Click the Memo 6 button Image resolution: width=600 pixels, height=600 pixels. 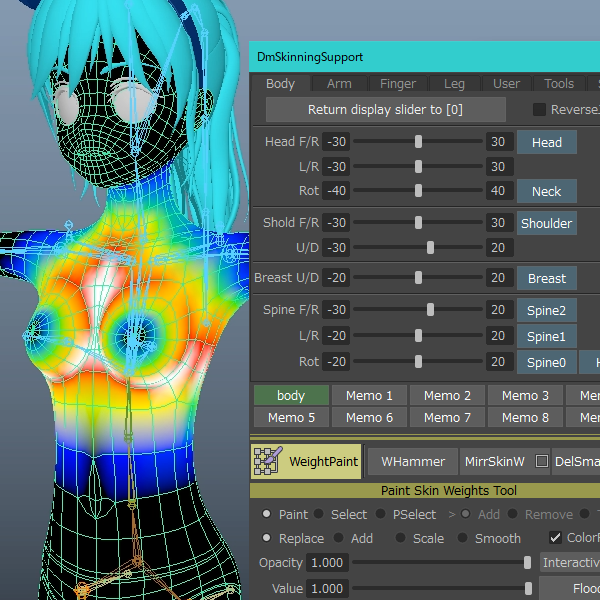[369, 417]
